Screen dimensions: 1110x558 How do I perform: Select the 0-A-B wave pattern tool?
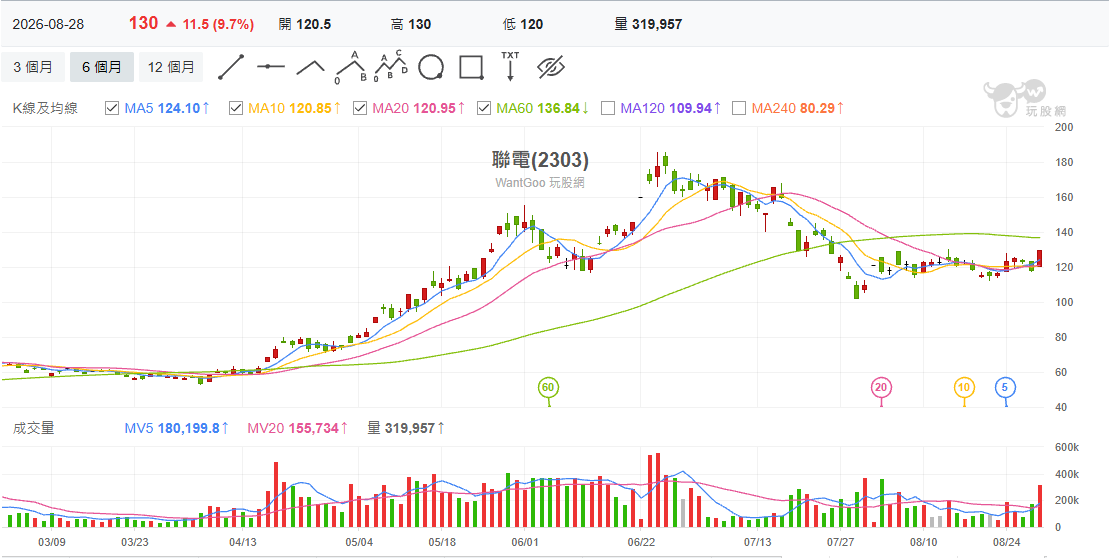(x=351, y=67)
